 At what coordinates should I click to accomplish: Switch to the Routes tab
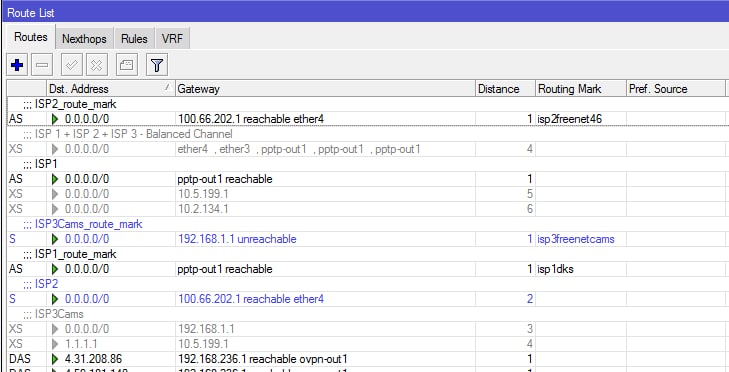[31, 37]
